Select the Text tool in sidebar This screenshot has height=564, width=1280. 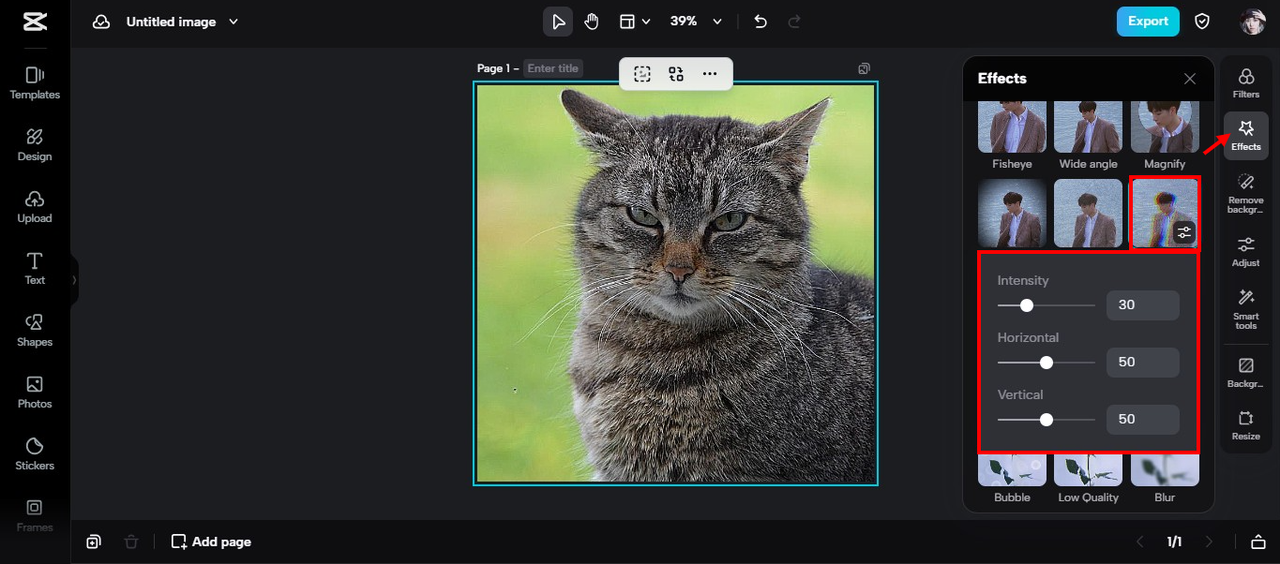[35, 268]
